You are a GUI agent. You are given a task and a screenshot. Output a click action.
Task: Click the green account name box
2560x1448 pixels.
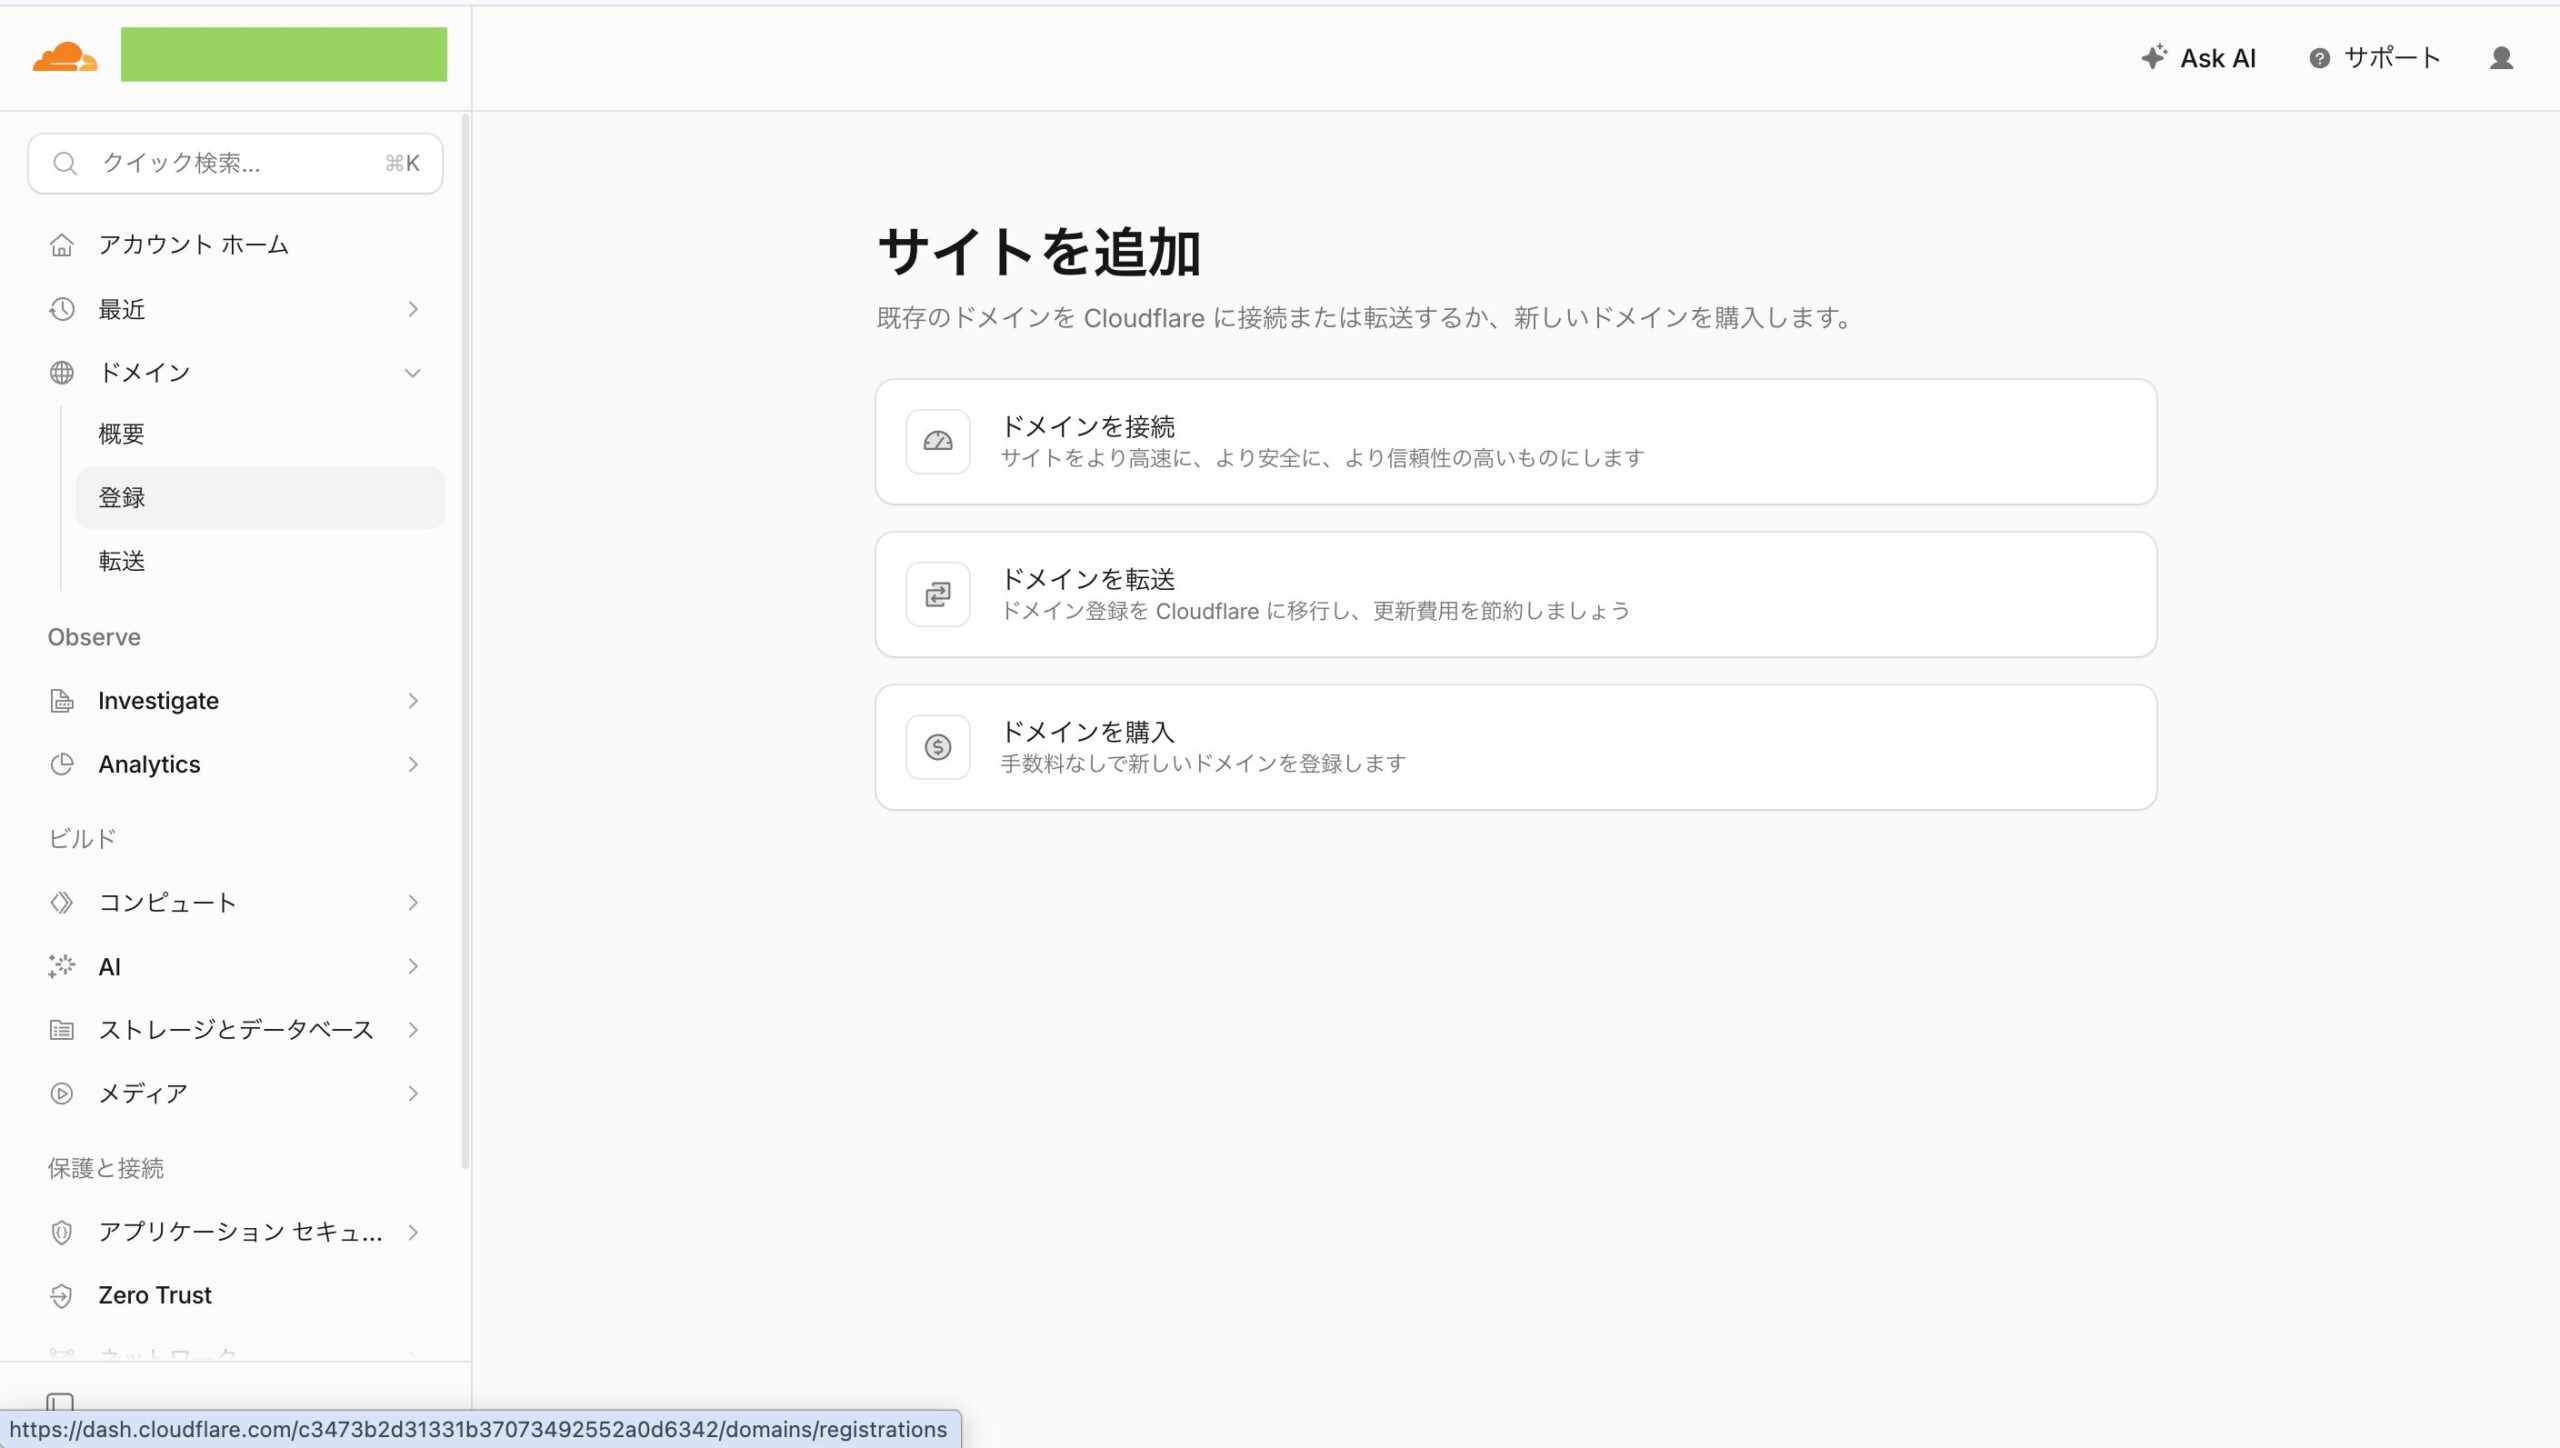pyautogui.click(x=284, y=55)
